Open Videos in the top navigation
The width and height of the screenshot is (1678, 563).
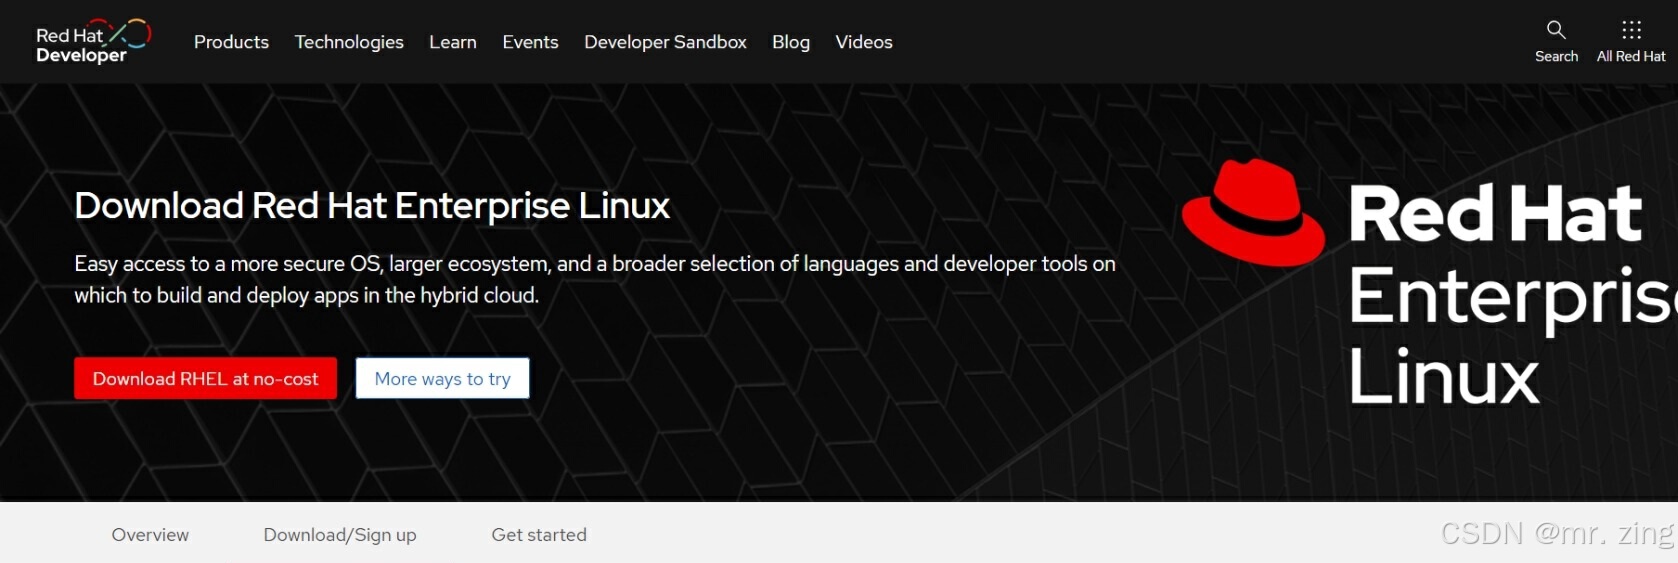click(864, 42)
